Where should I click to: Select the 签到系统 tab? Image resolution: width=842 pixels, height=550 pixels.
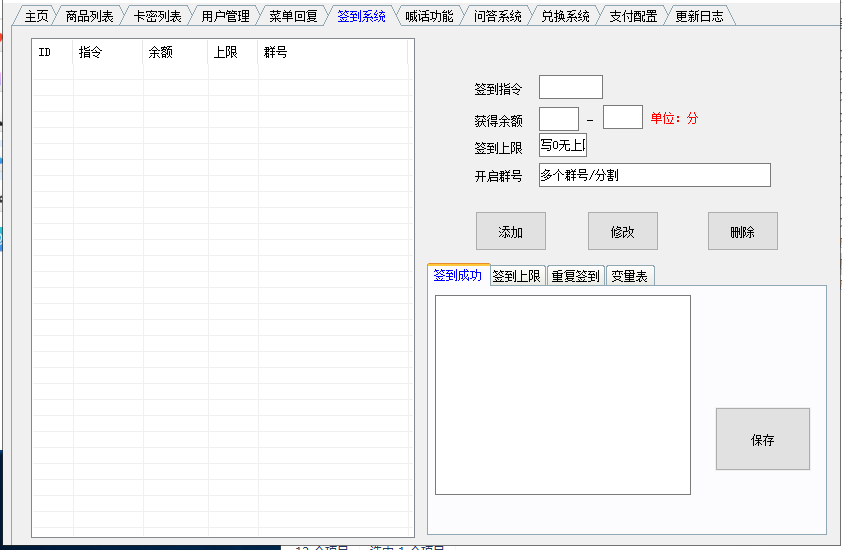coord(361,16)
